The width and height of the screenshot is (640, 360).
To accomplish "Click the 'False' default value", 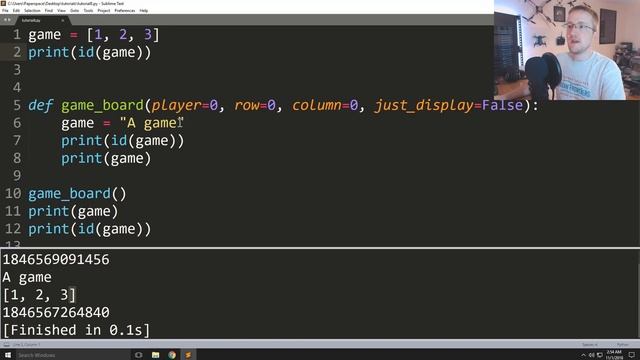I will pos(502,105).
